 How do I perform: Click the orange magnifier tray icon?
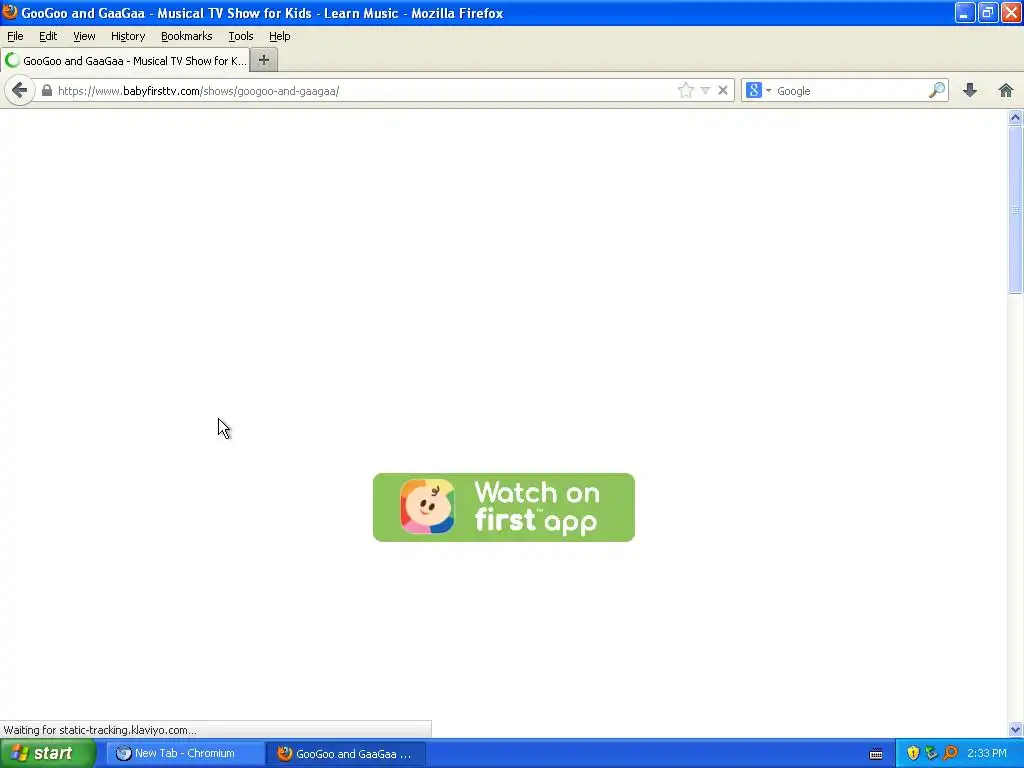point(950,754)
